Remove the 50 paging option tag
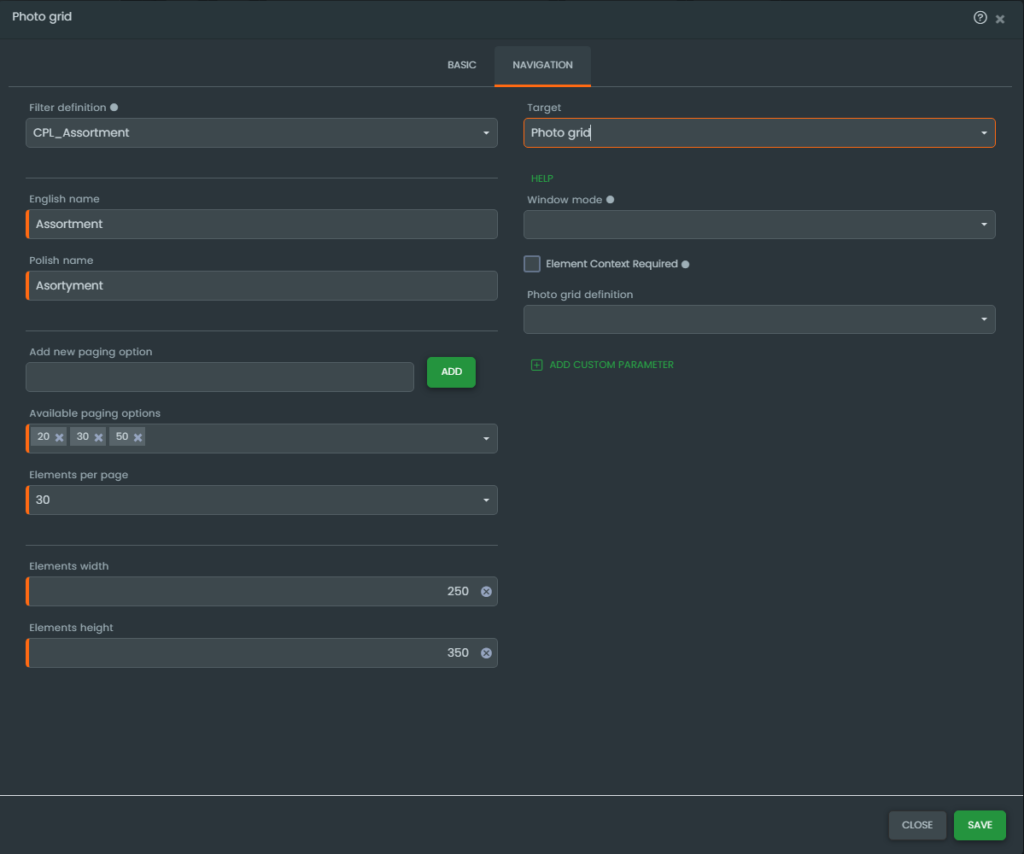The height and width of the screenshot is (854, 1024). coord(138,438)
